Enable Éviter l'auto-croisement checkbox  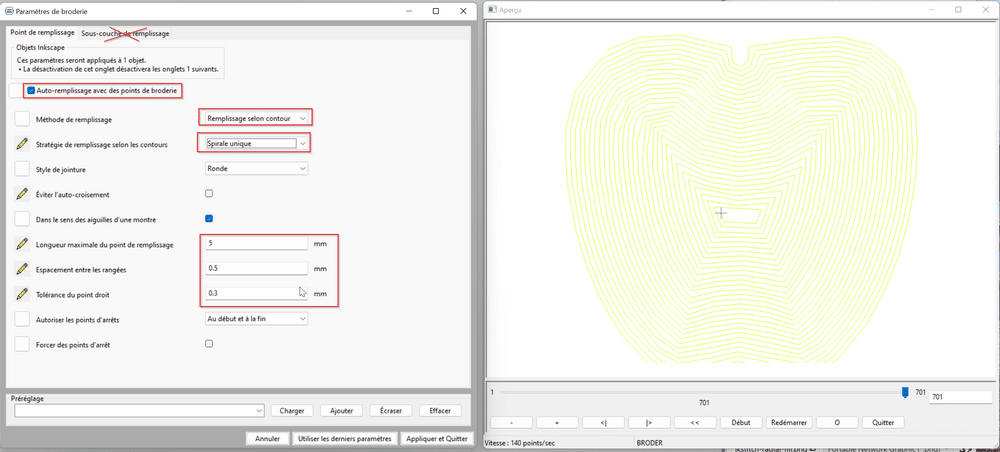coord(209,193)
